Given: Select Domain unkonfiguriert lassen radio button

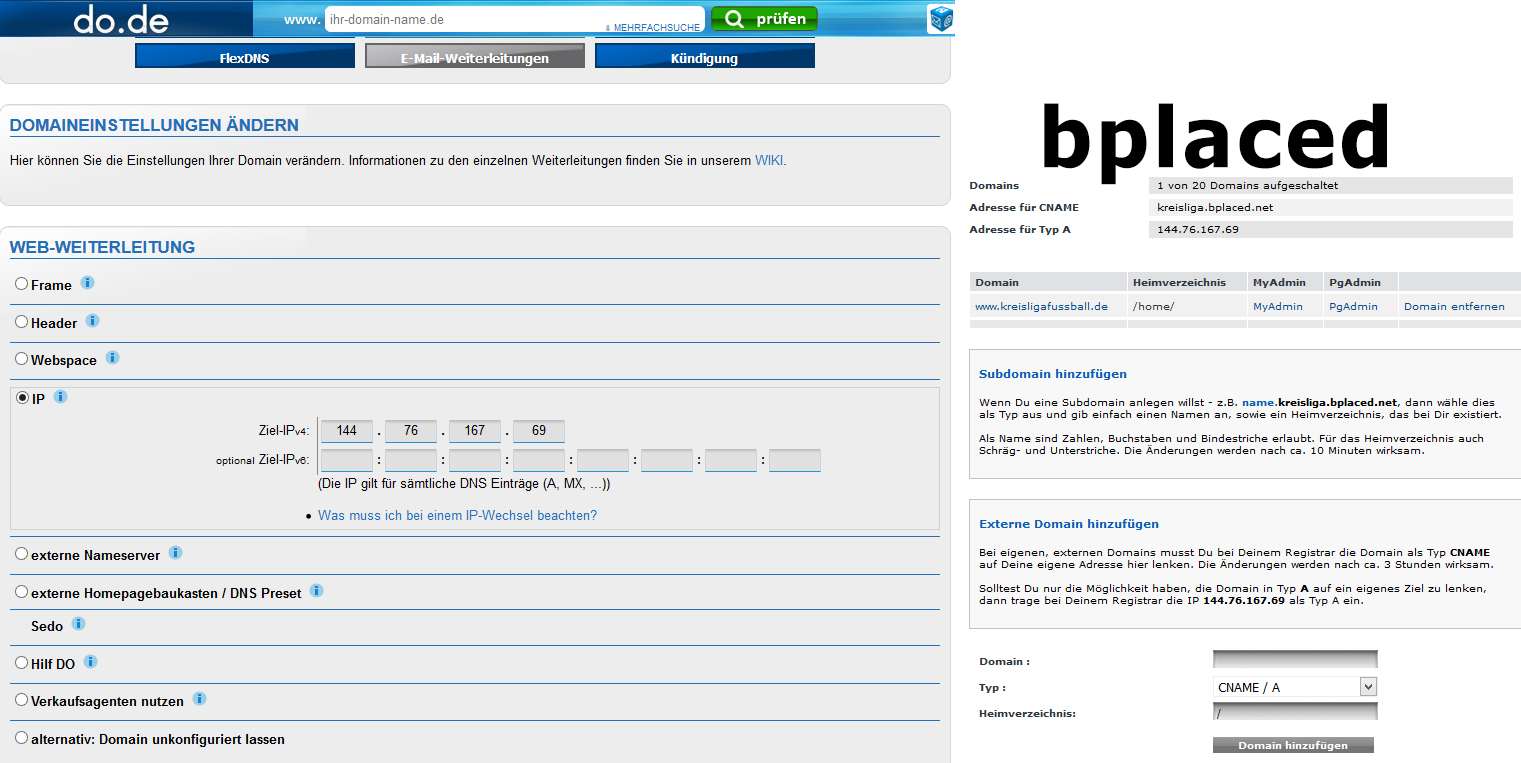Looking at the screenshot, I should click(x=22, y=738).
